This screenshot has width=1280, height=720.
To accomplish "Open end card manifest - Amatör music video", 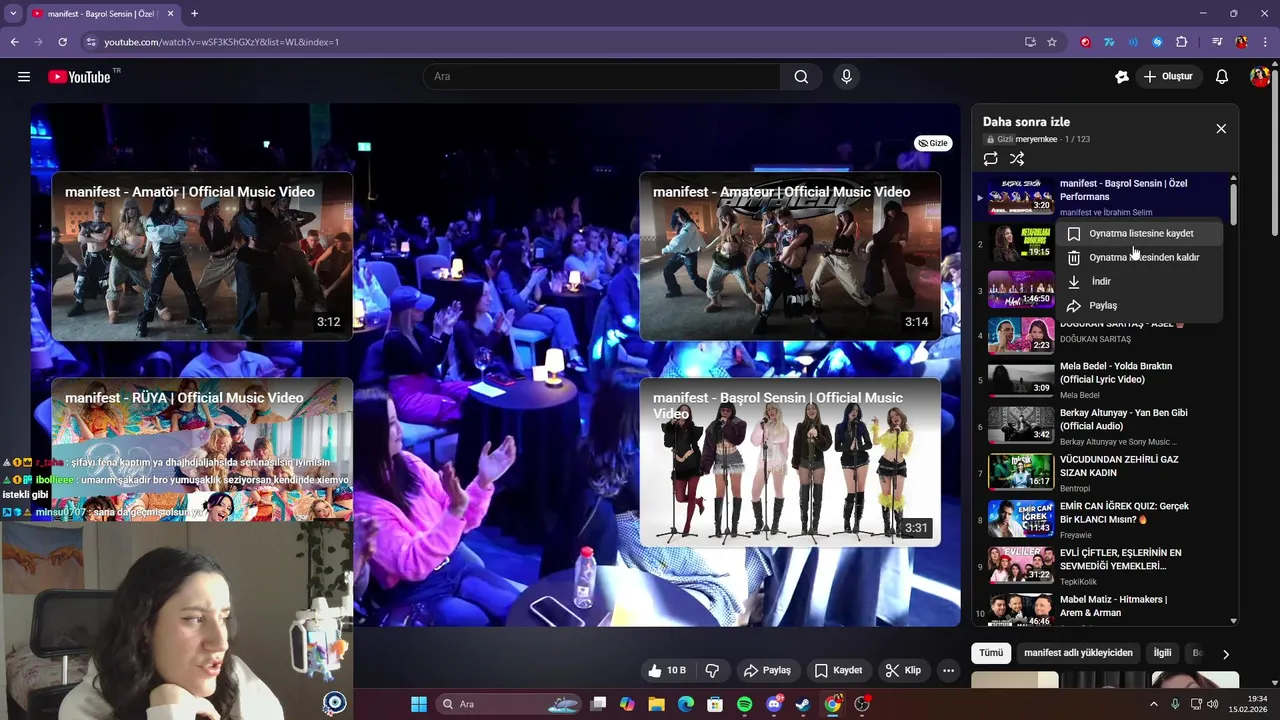I will (202, 257).
